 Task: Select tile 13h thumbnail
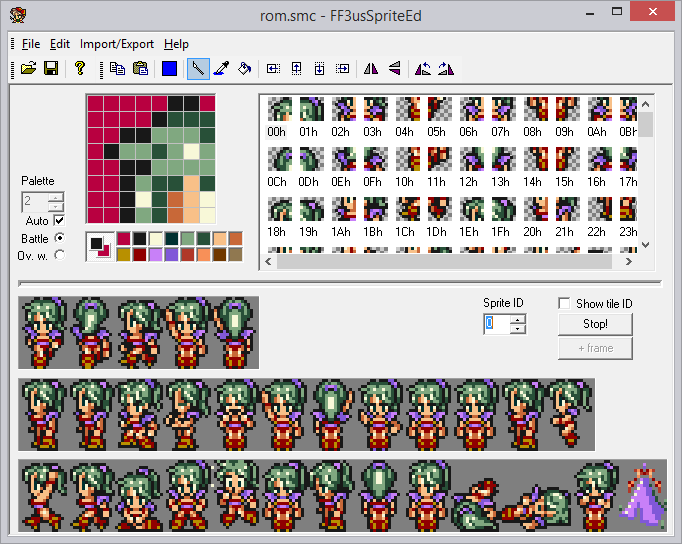coord(503,159)
